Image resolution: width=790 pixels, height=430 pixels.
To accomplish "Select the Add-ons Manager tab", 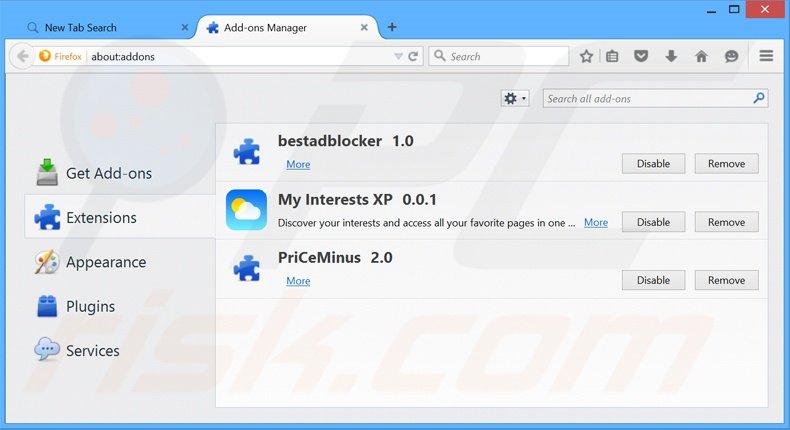I will point(287,28).
